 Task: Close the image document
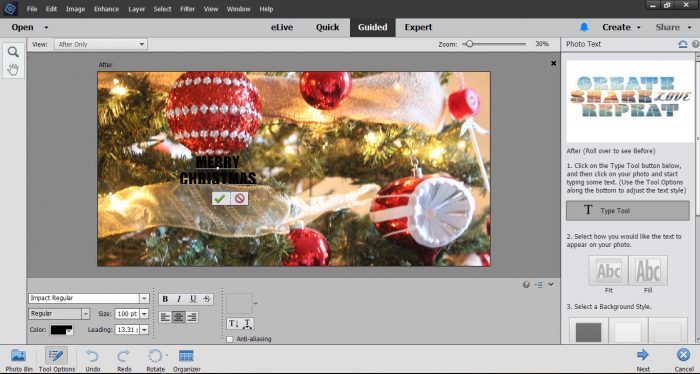554,63
